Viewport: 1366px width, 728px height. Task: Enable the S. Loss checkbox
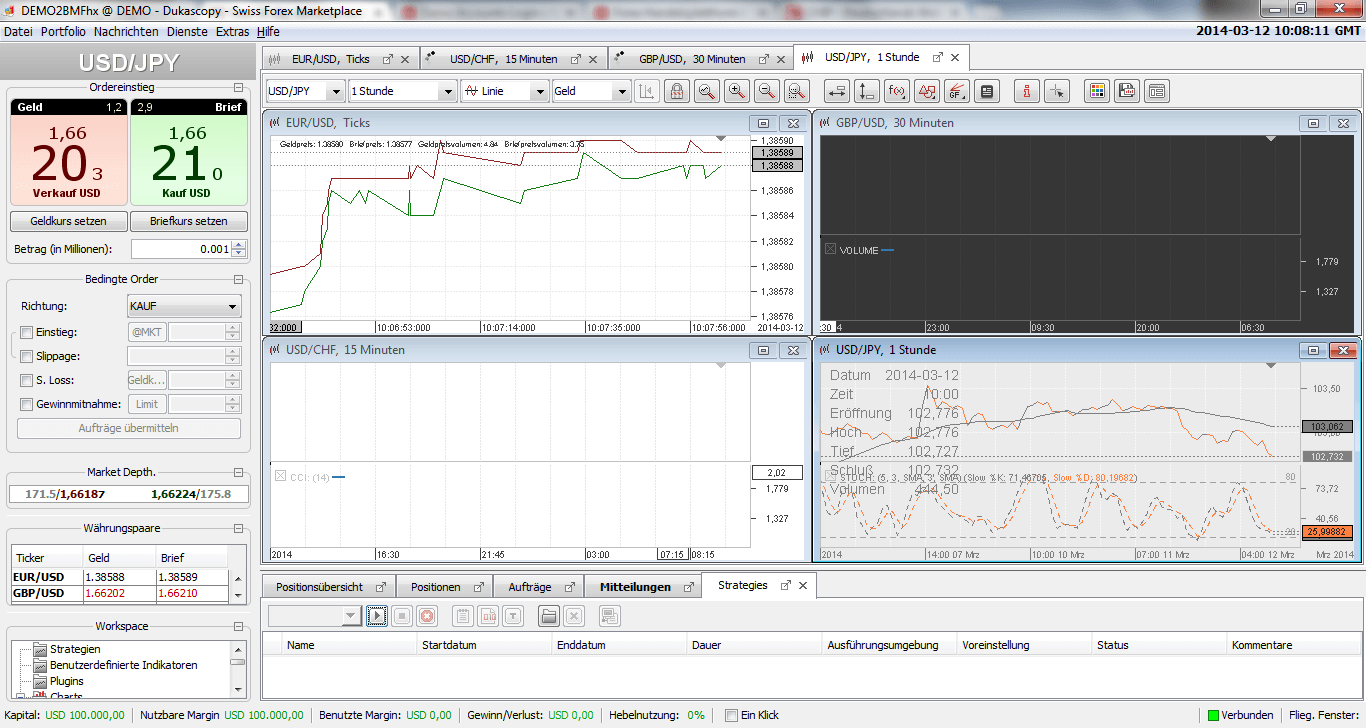tap(27, 380)
